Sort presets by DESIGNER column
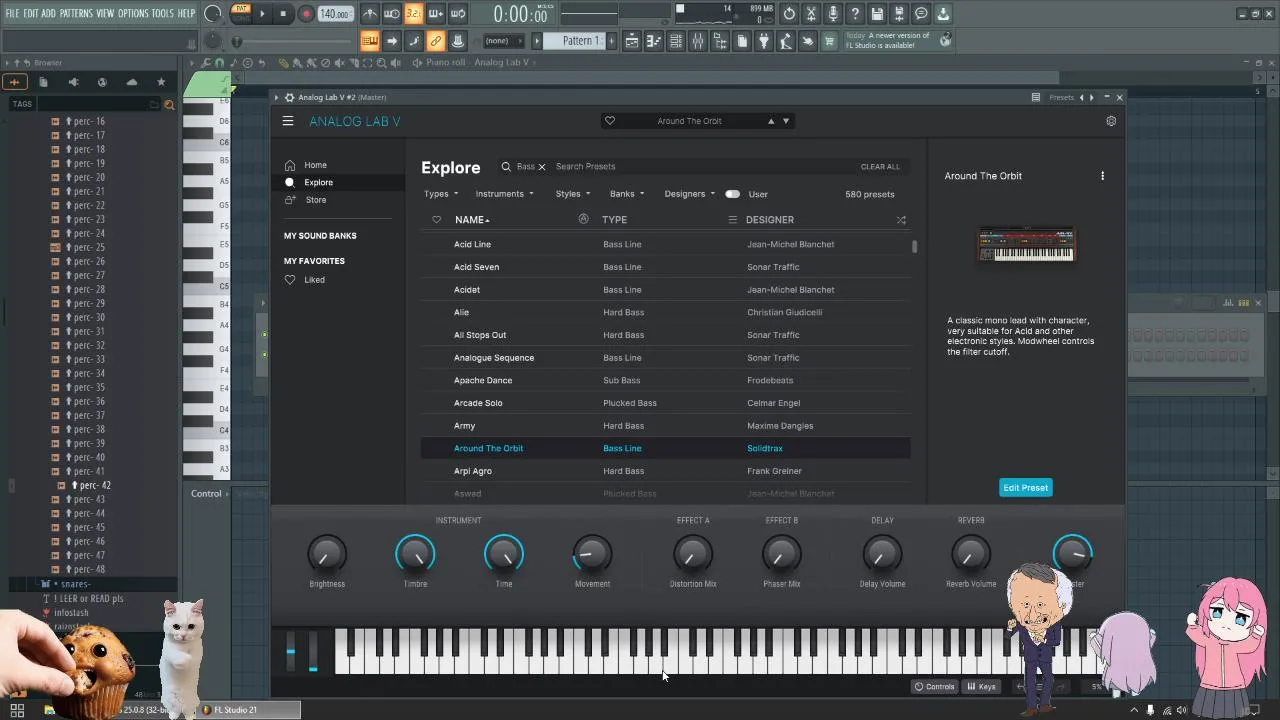This screenshot has height=720, width=1280. pyautogui.click(x=769, y=220)
